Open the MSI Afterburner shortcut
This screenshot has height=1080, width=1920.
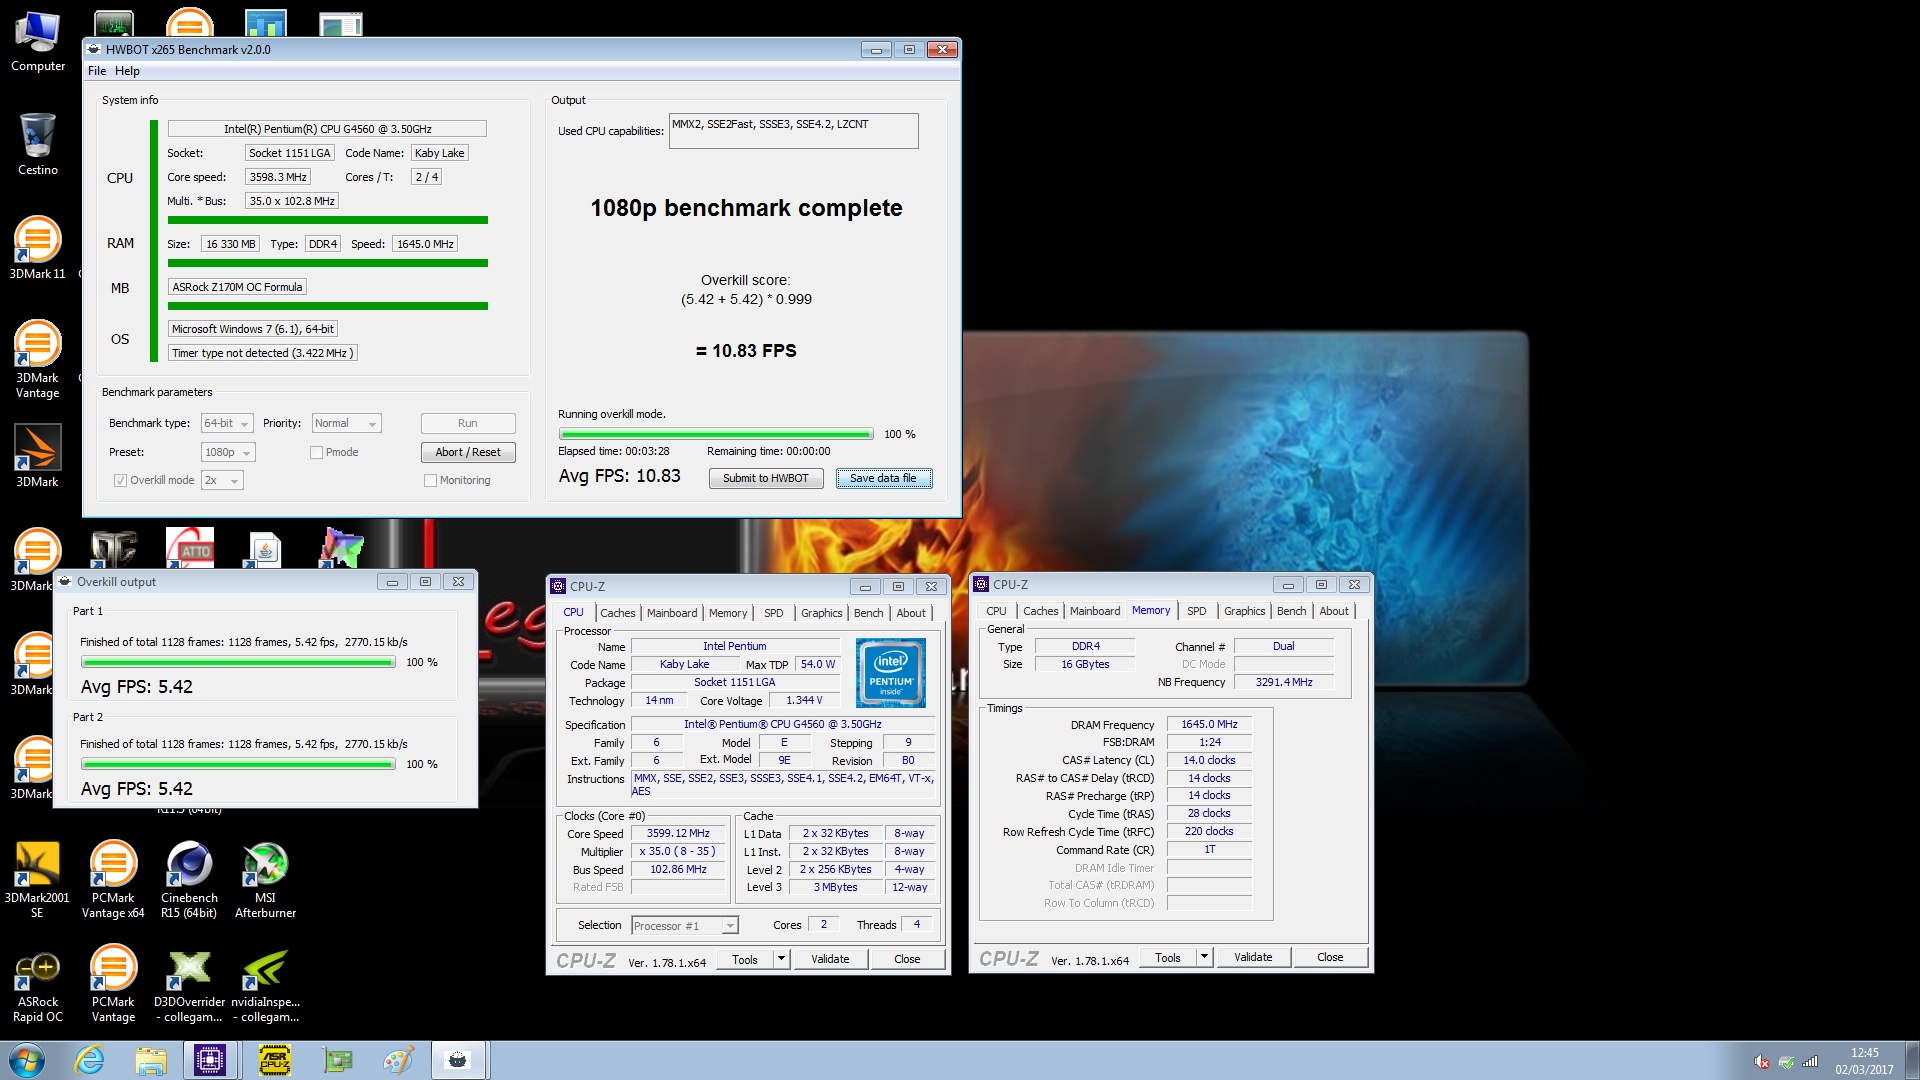pyautogui.click(x=265, y=879)
